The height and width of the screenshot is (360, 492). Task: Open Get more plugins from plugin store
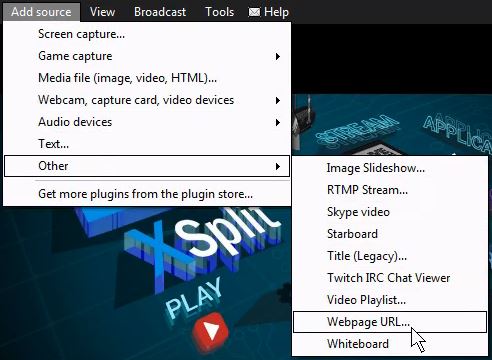147,194
